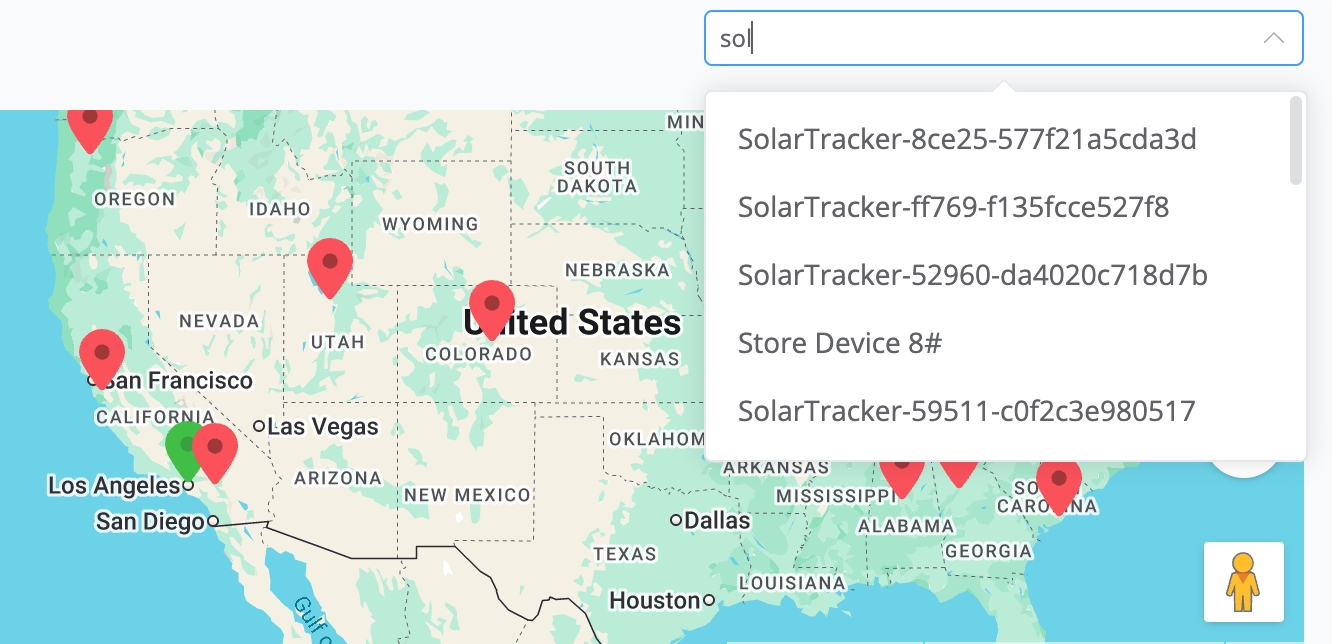Choose SolarTracker-8ce25-577f21a5cda3d from the list
Screen dimensions: 1332x644
pos(967,139)
